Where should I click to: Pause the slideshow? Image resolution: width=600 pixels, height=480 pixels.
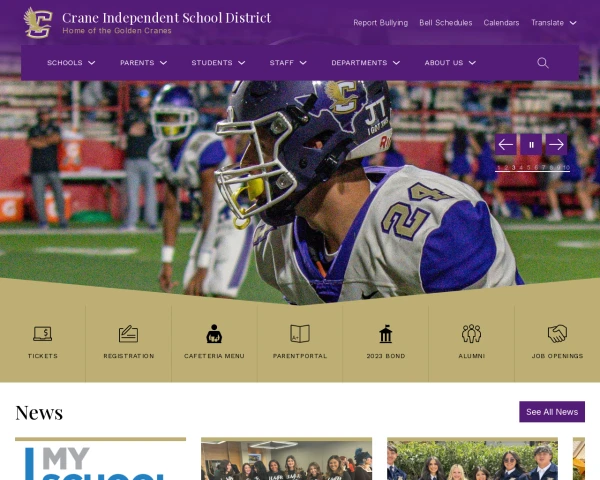531,145
